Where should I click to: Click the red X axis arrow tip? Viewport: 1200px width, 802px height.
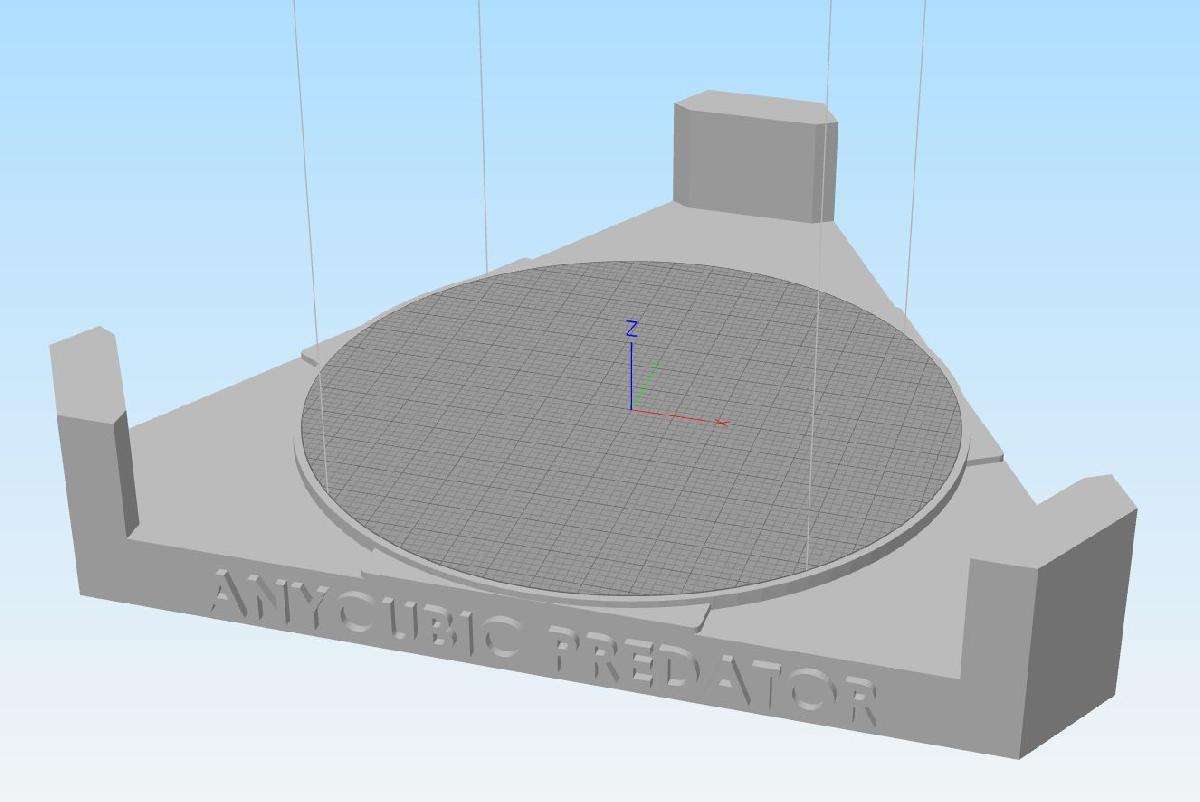point(723,423)
